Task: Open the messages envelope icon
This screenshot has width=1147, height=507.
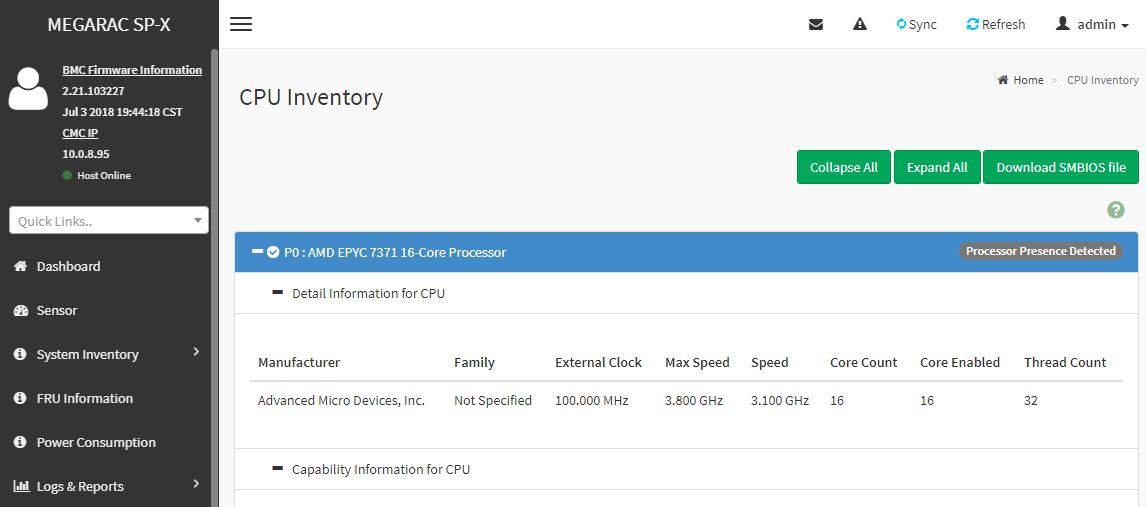Action: coord(816,24)
